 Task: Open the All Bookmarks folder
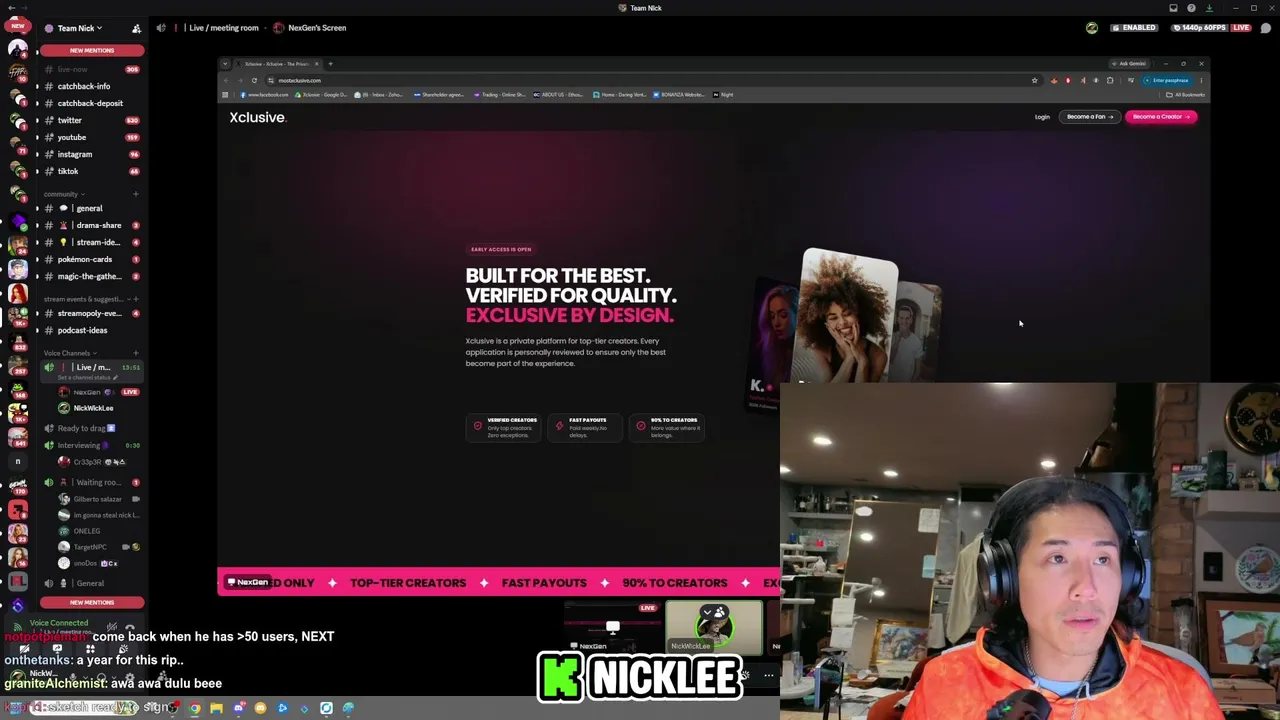pos(1187,95)
